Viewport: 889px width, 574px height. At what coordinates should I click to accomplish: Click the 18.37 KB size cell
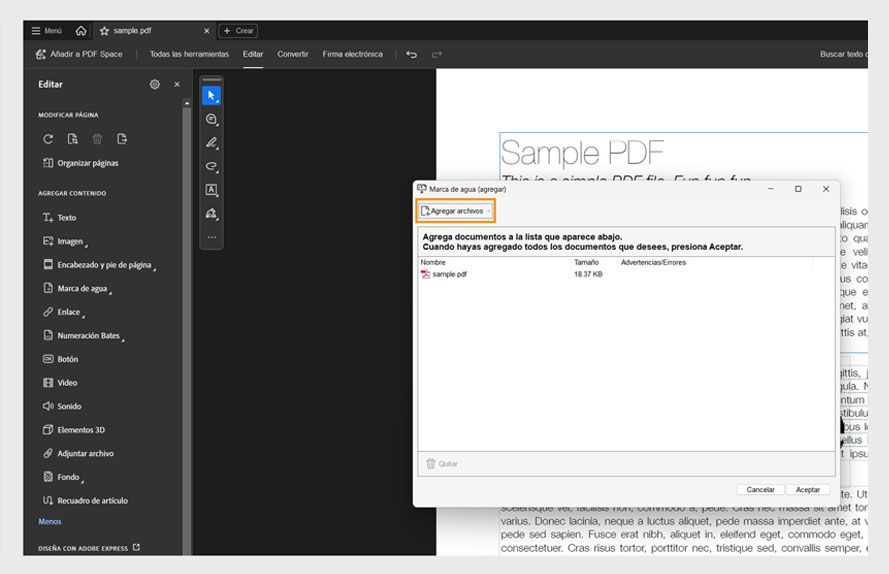588,275
